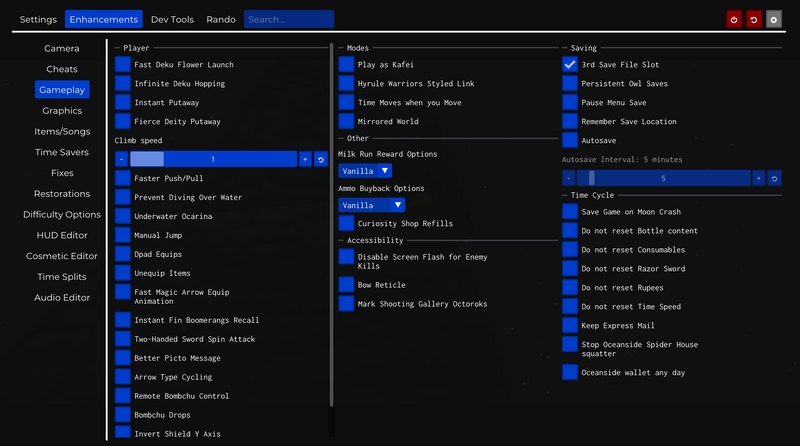Image resolution: width=800 pixels, height=446 pixels.
Task: Toggle Bow Reticle checkbox
Action: tap(346, 284)
